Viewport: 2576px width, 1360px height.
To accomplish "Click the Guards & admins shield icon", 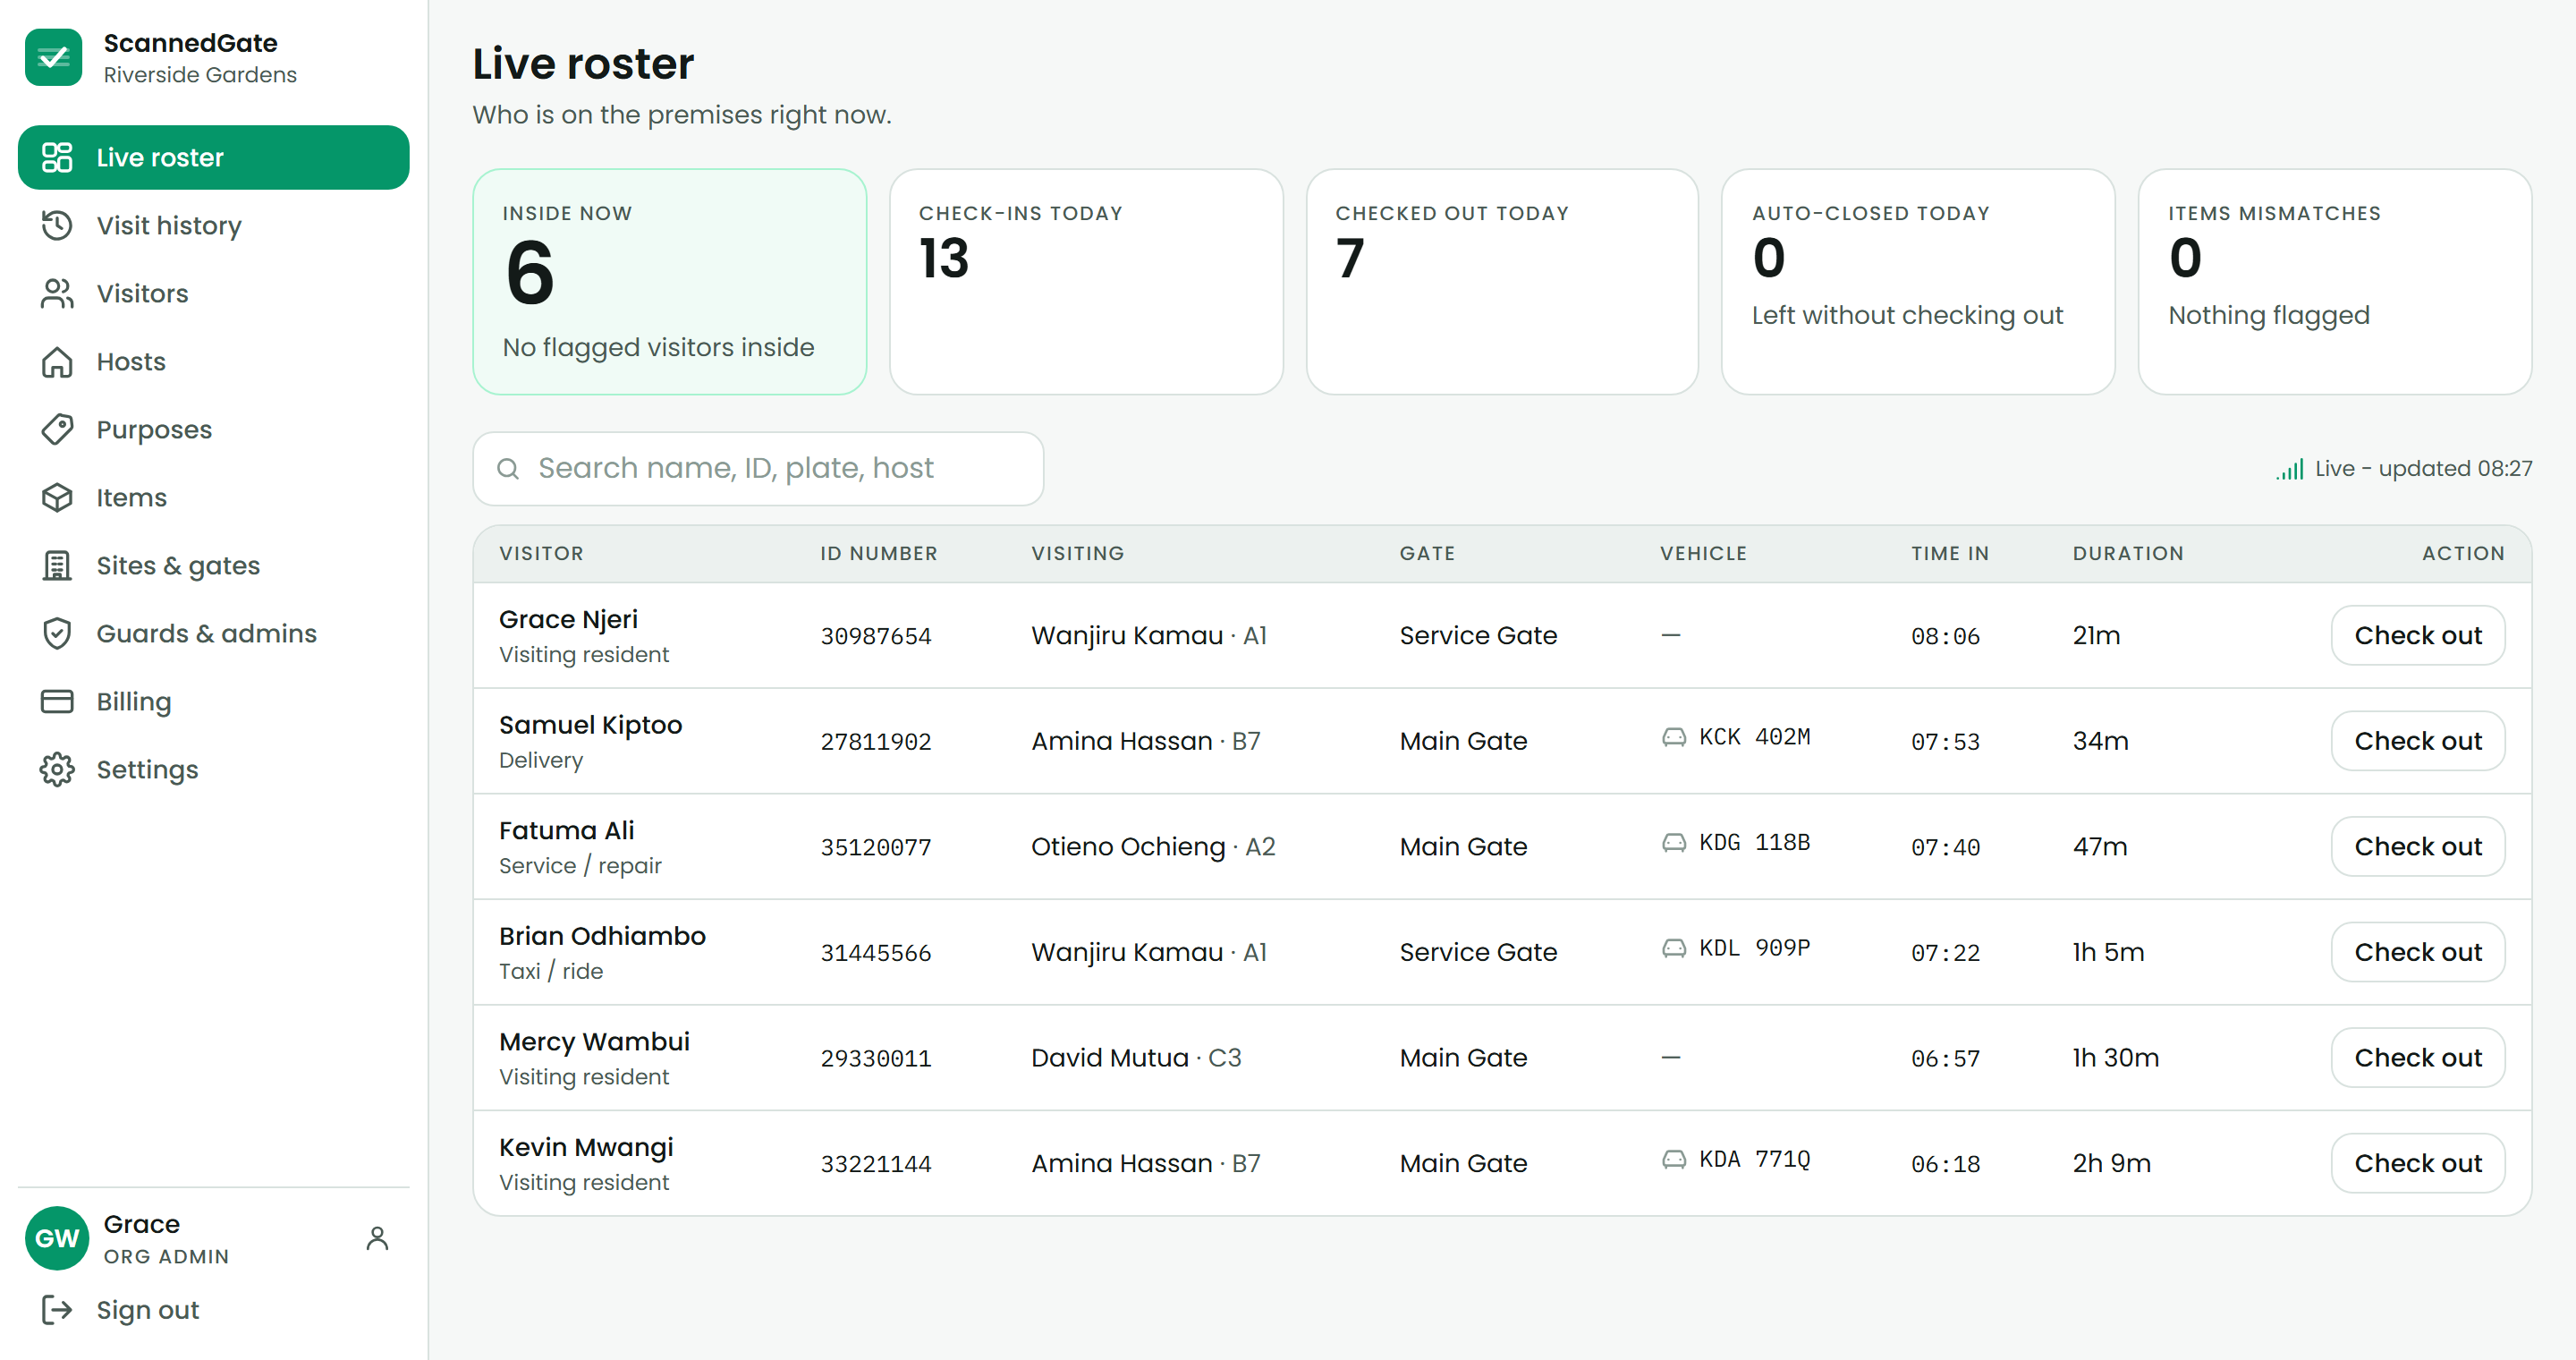I will [57, 633].
